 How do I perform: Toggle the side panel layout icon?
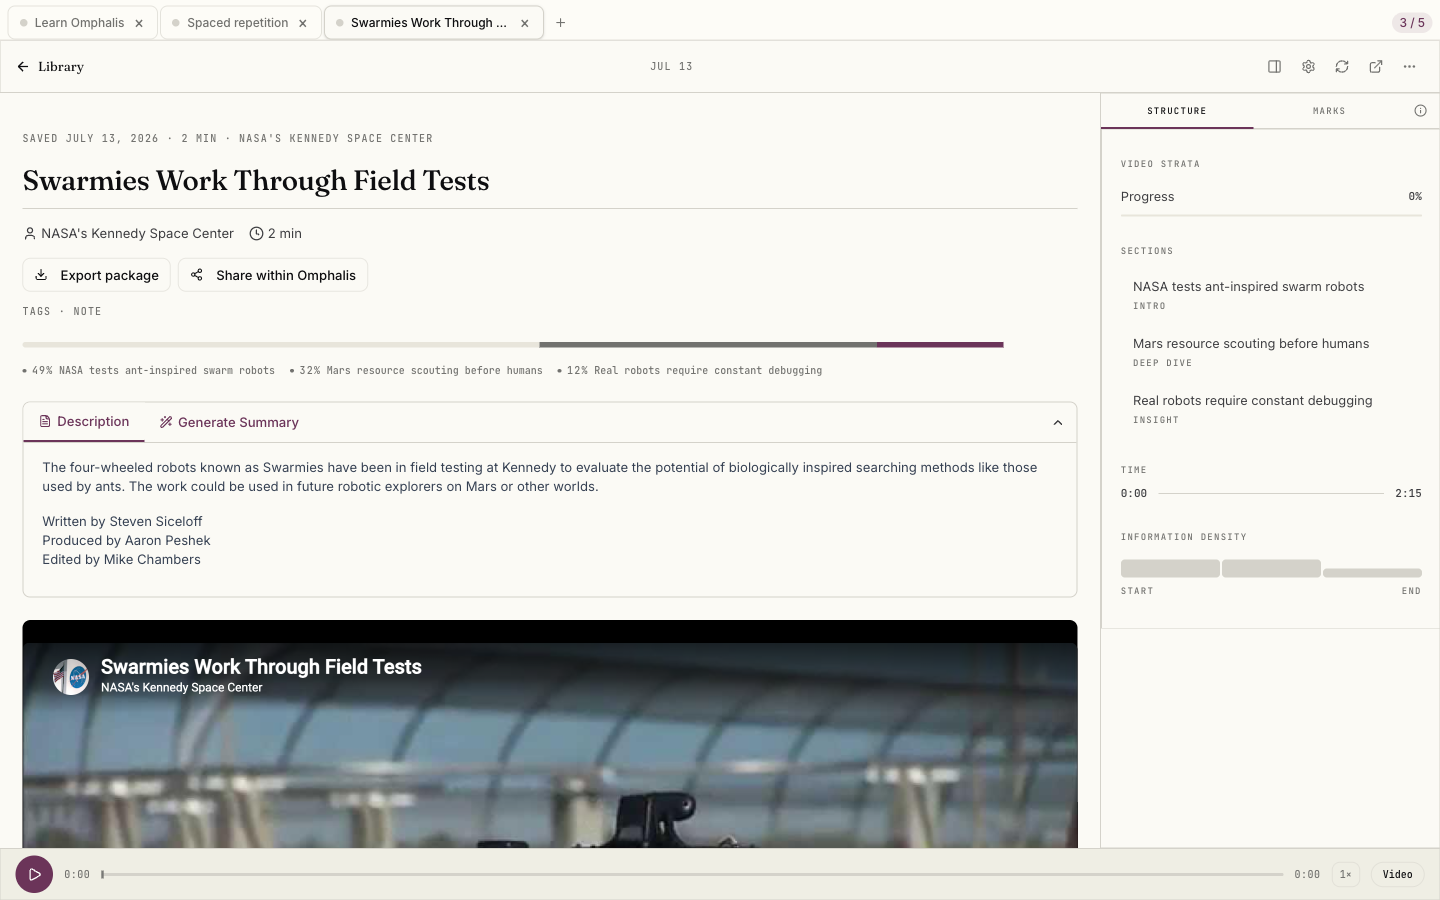point(1274,67)
